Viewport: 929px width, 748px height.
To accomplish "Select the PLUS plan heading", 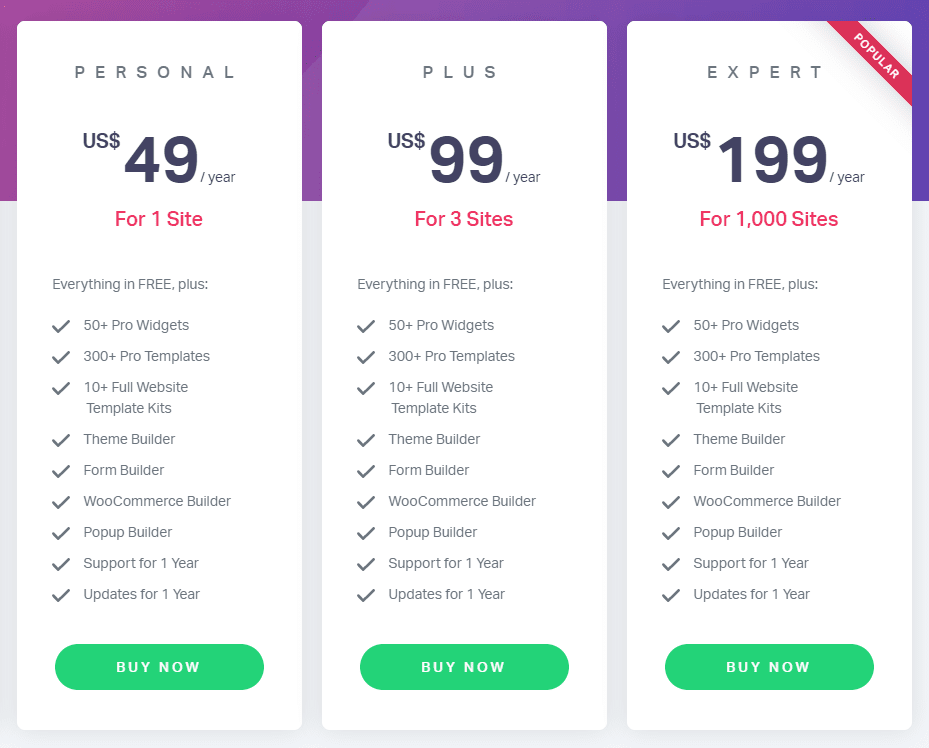I will [463, 72].
